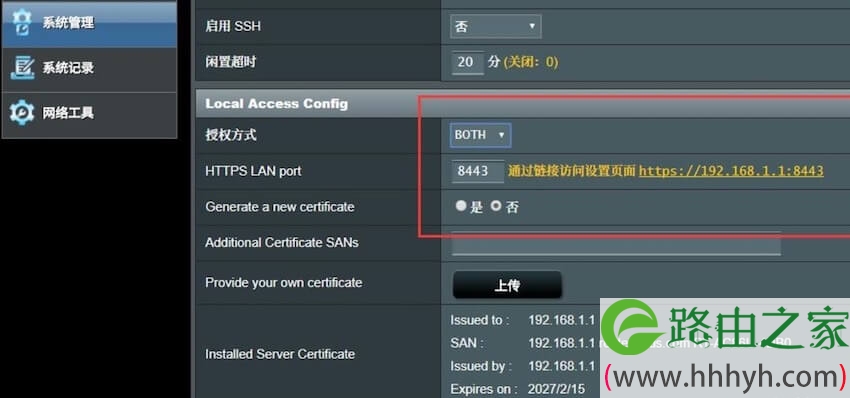Open the 启用 SSH dropdown
The height and width of the screenshot is (398, 850).
click(495, 26)
